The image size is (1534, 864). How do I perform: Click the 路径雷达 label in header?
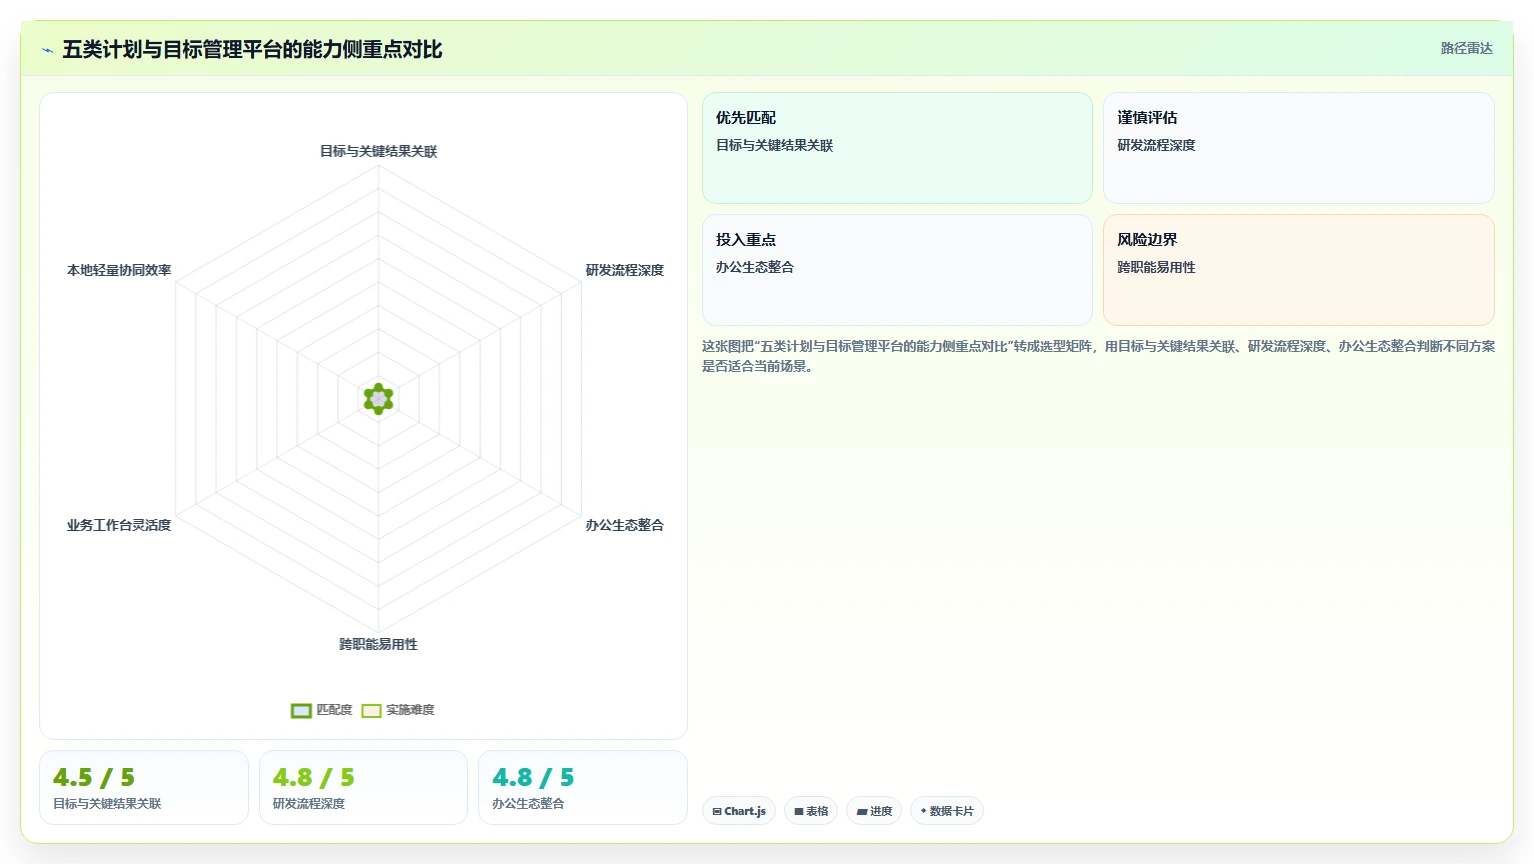coord(1466,48)
